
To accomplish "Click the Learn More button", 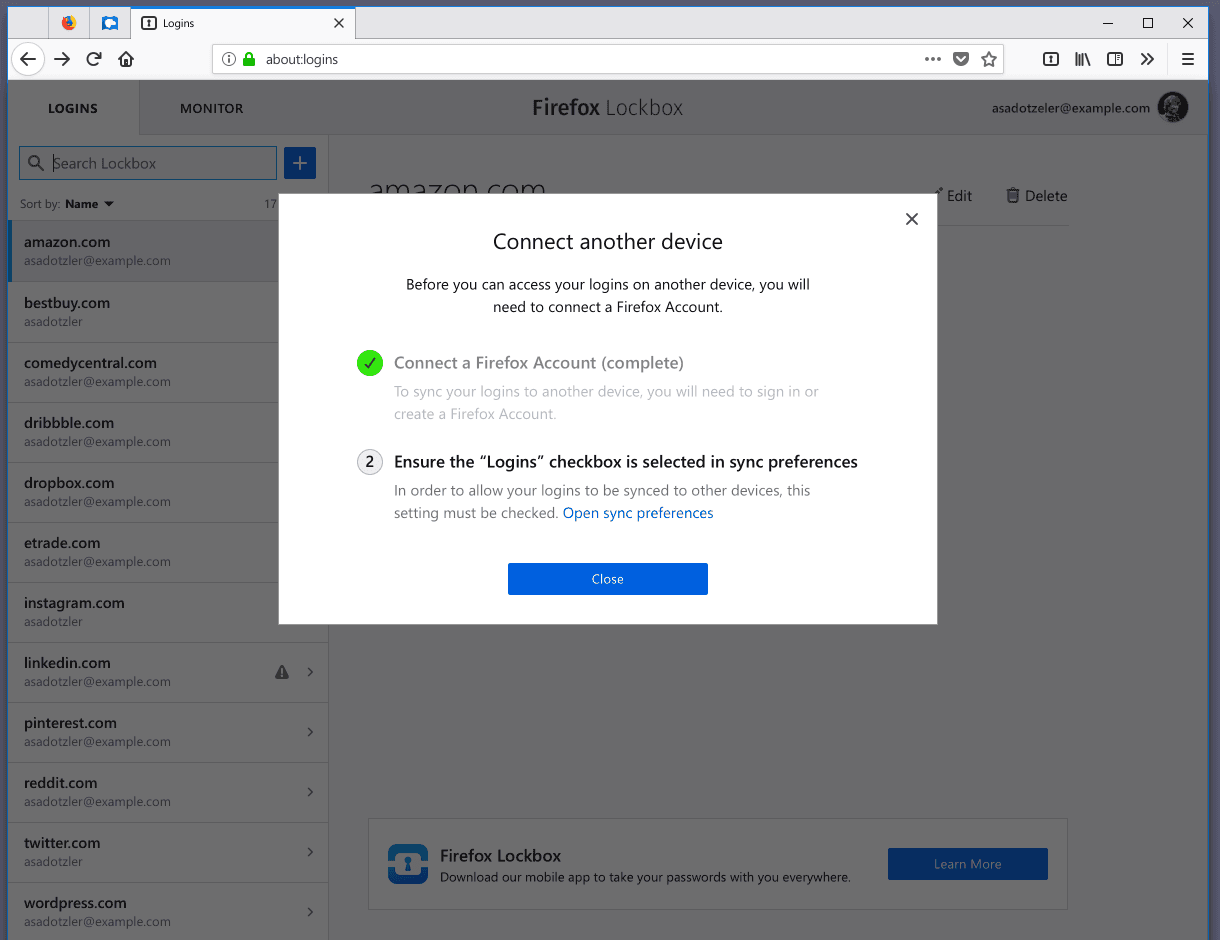I will click(967, 863).
